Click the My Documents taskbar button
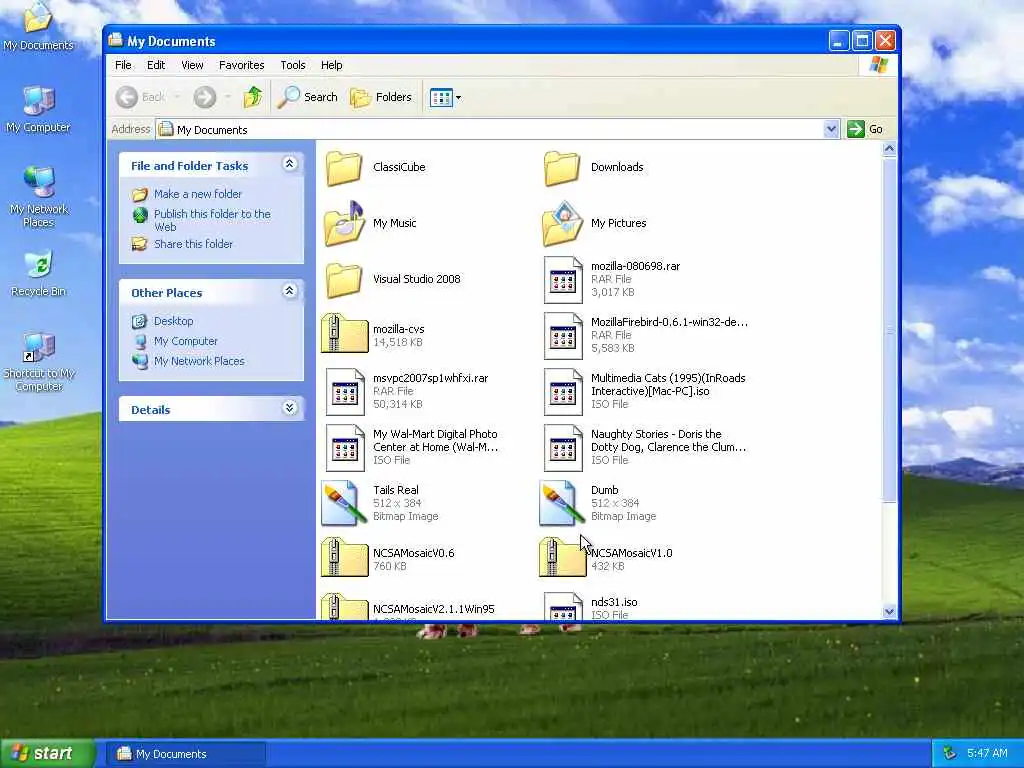The height and width of the screenshot is (768, 1024). [187, 754]
